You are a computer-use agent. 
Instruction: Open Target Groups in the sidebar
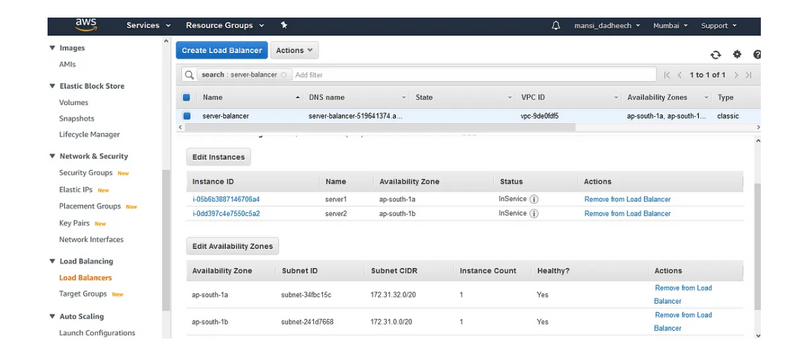83,294
